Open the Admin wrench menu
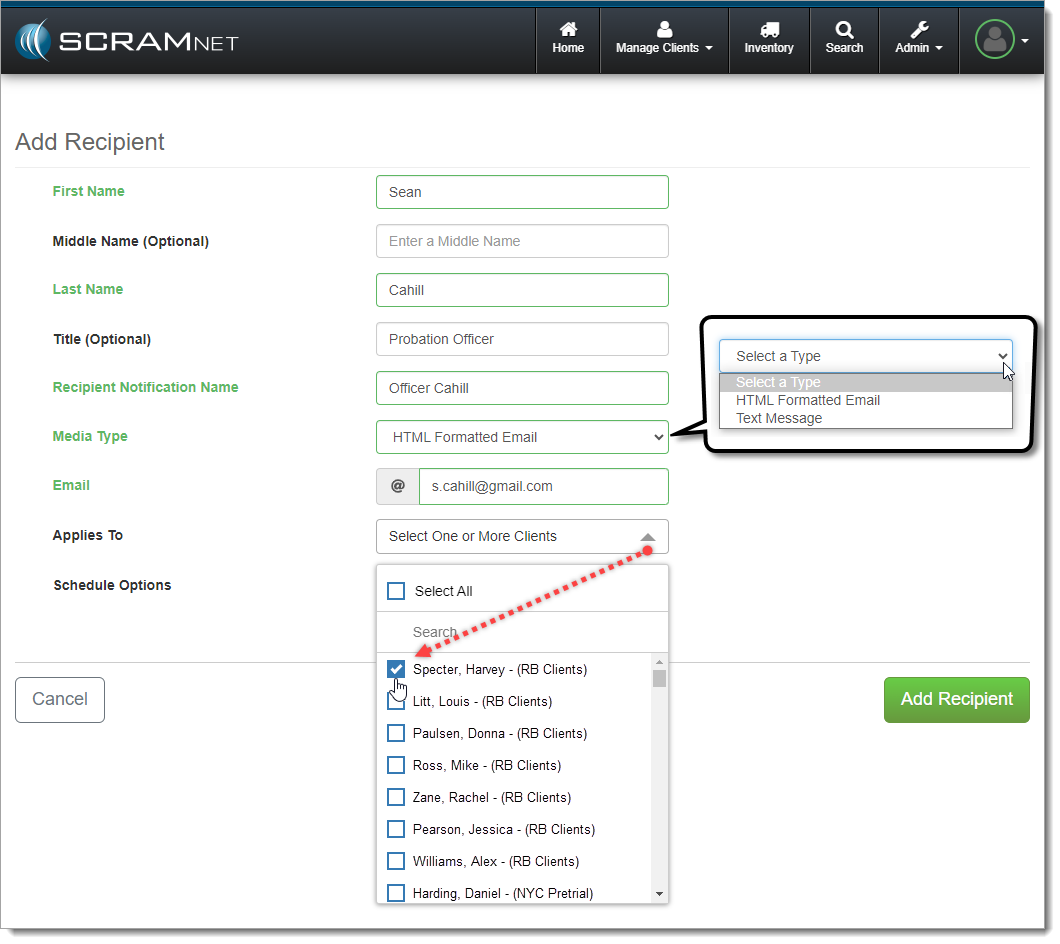1060x944 pixels. [x=918, y=39]
